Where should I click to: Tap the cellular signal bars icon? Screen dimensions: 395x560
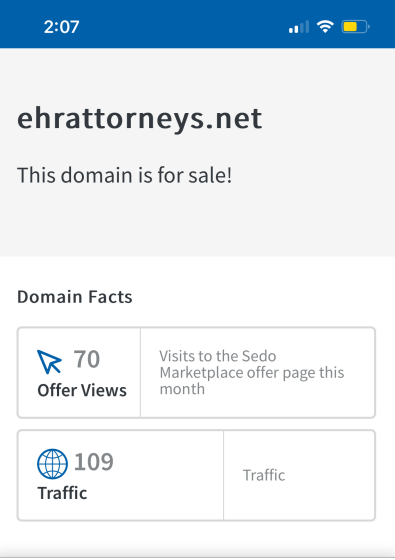pos(299,27)
